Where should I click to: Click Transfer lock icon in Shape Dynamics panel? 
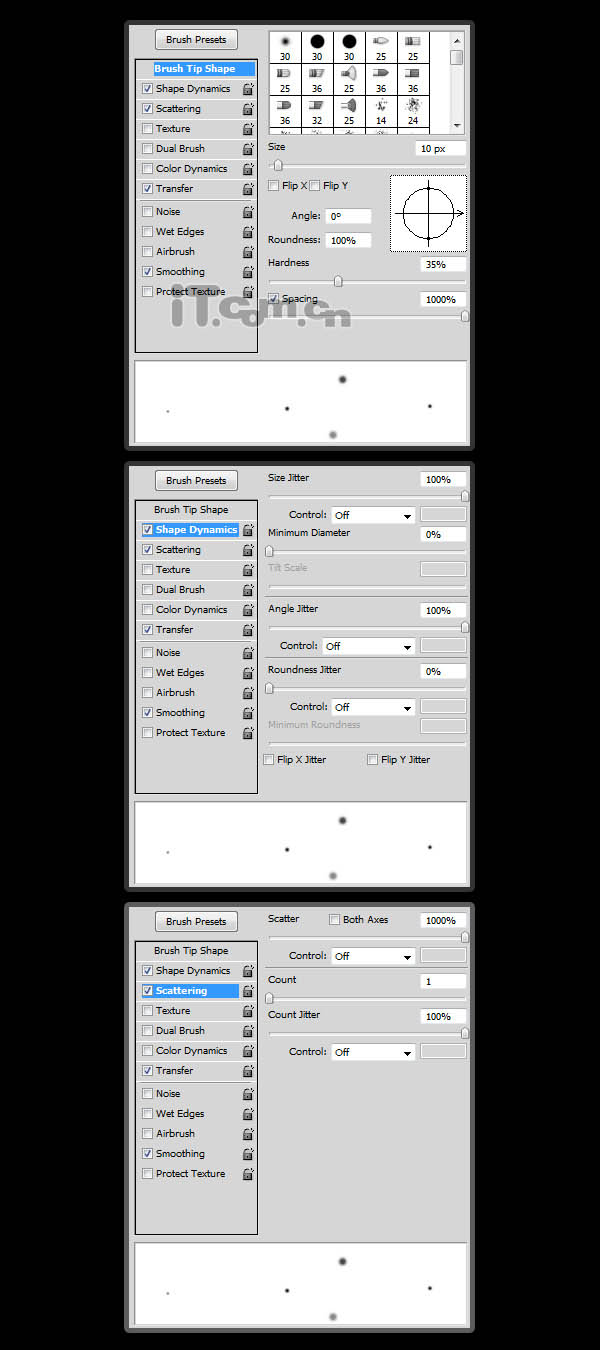[247, 630]
